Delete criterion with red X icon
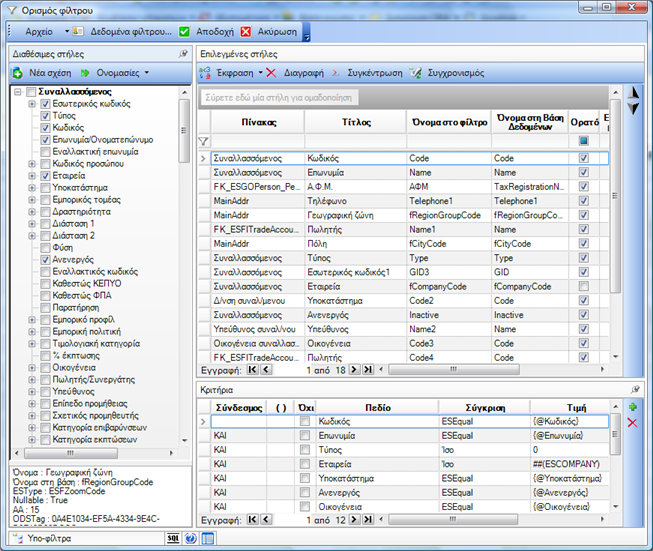The width and height of the screenshot is (653, 551). click(632, 423)
